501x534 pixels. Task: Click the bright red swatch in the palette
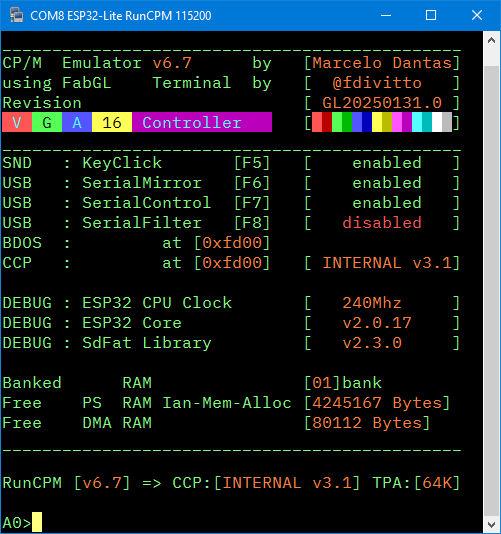[317, 122]
